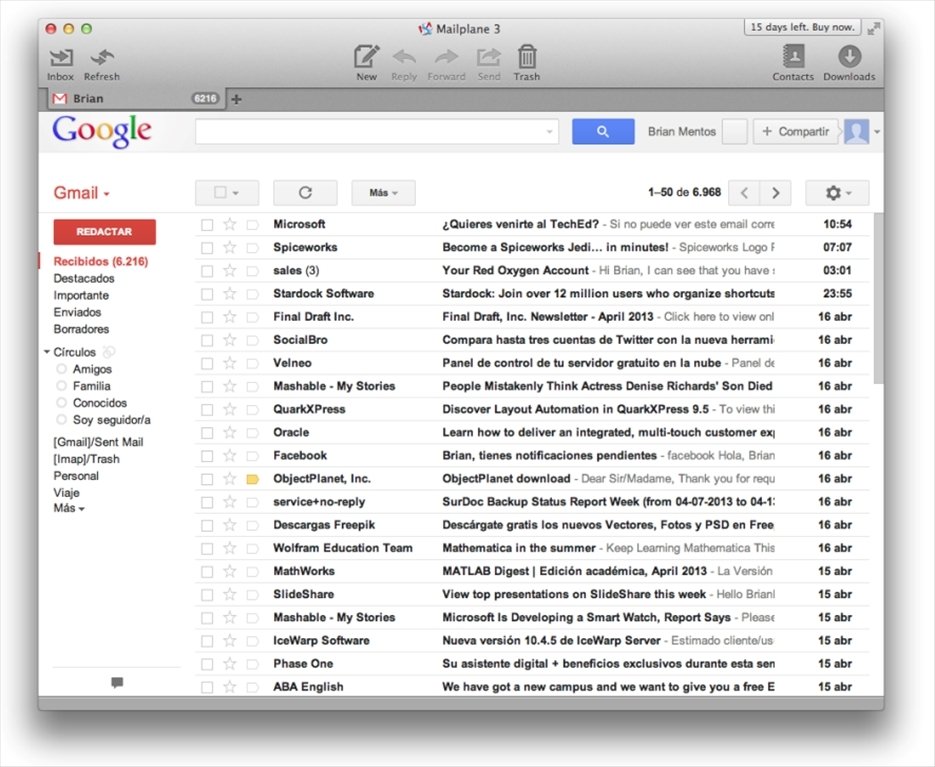The height and width of the screenshot is (767, 935).
Task: Click the Send toolbar icon
Action: coord(489,64)
